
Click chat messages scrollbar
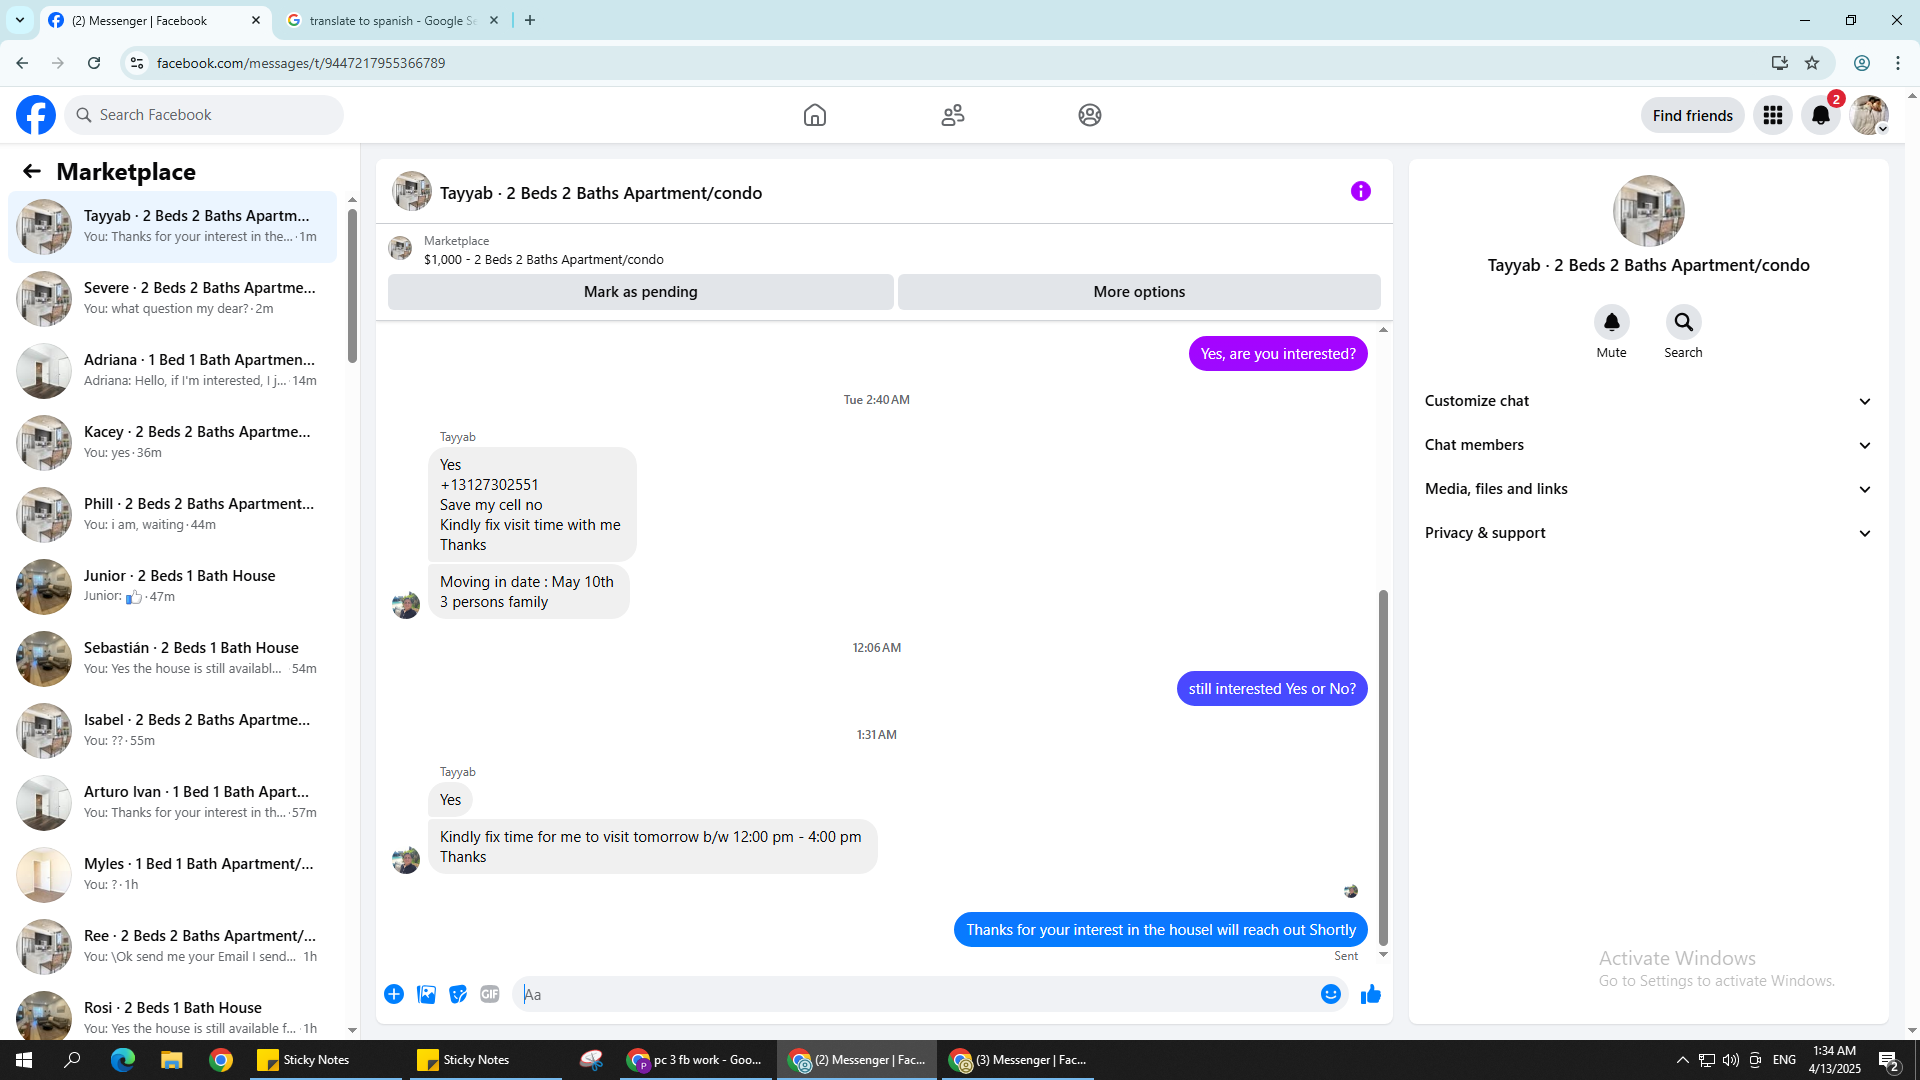(1383, 767)
